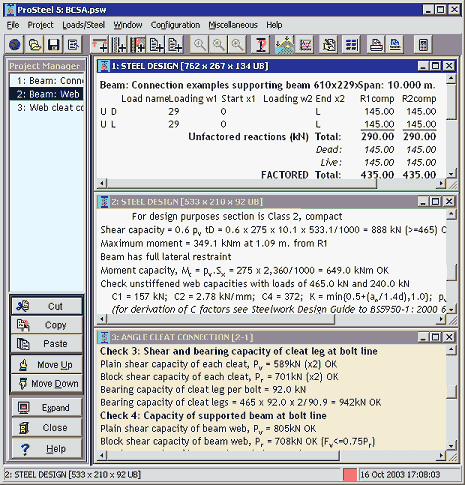Open the Configuration menu
This screenshot has width=465, height=485.
click(x=175, y=25)
